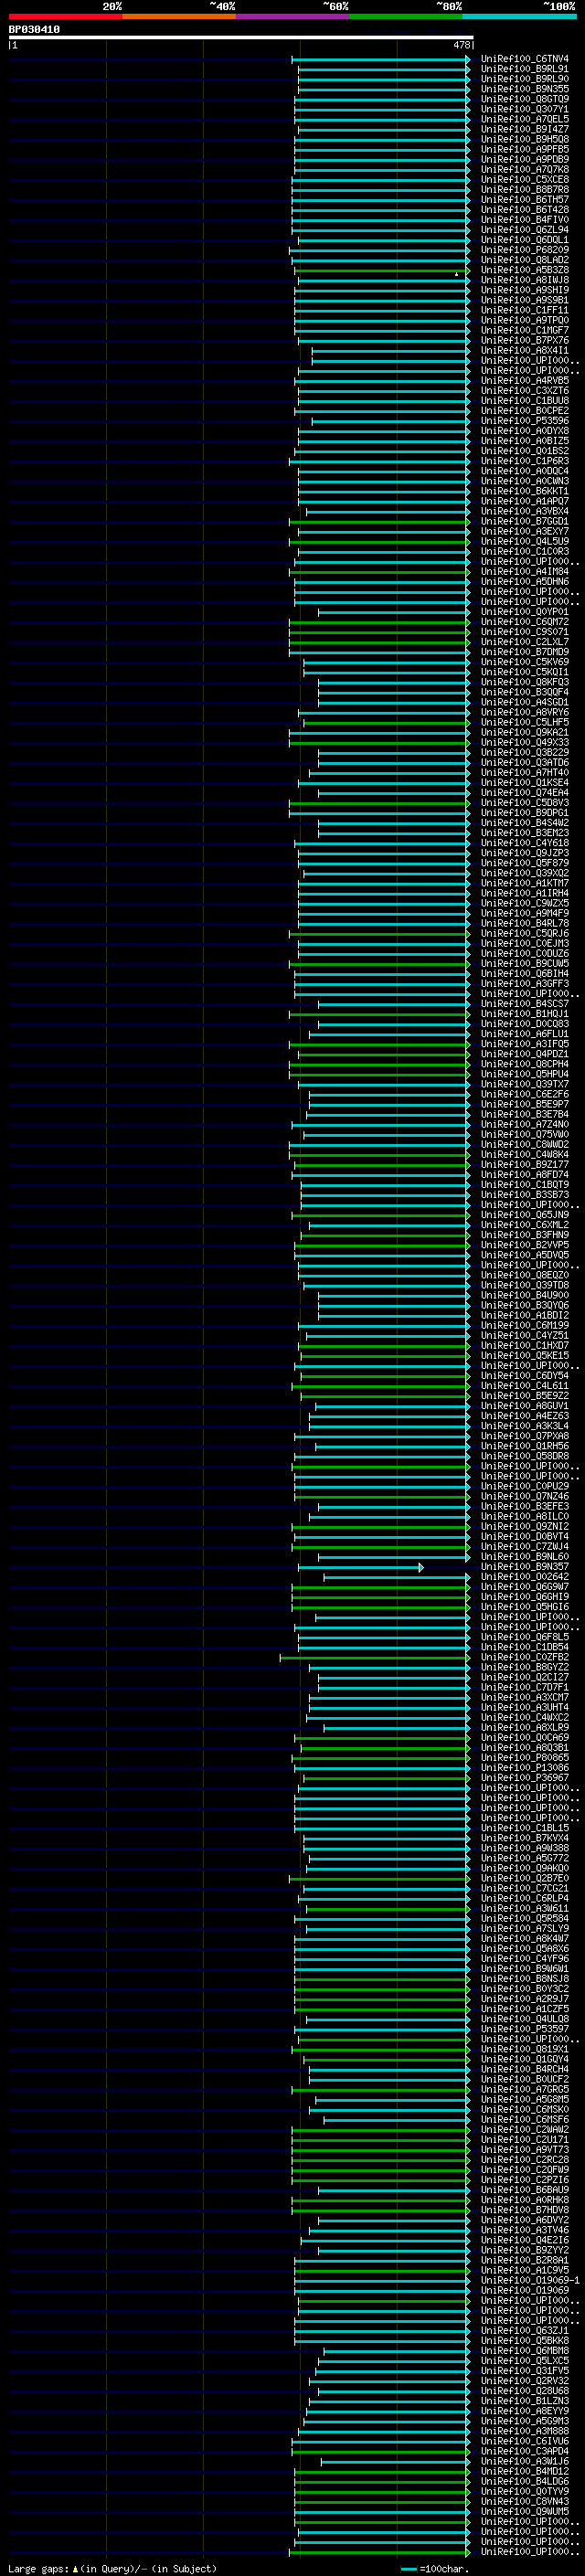Choose the UniRef100_Q6ZL94 label
This screenshot has height=2576, width=585.
(x=525, y=230)
